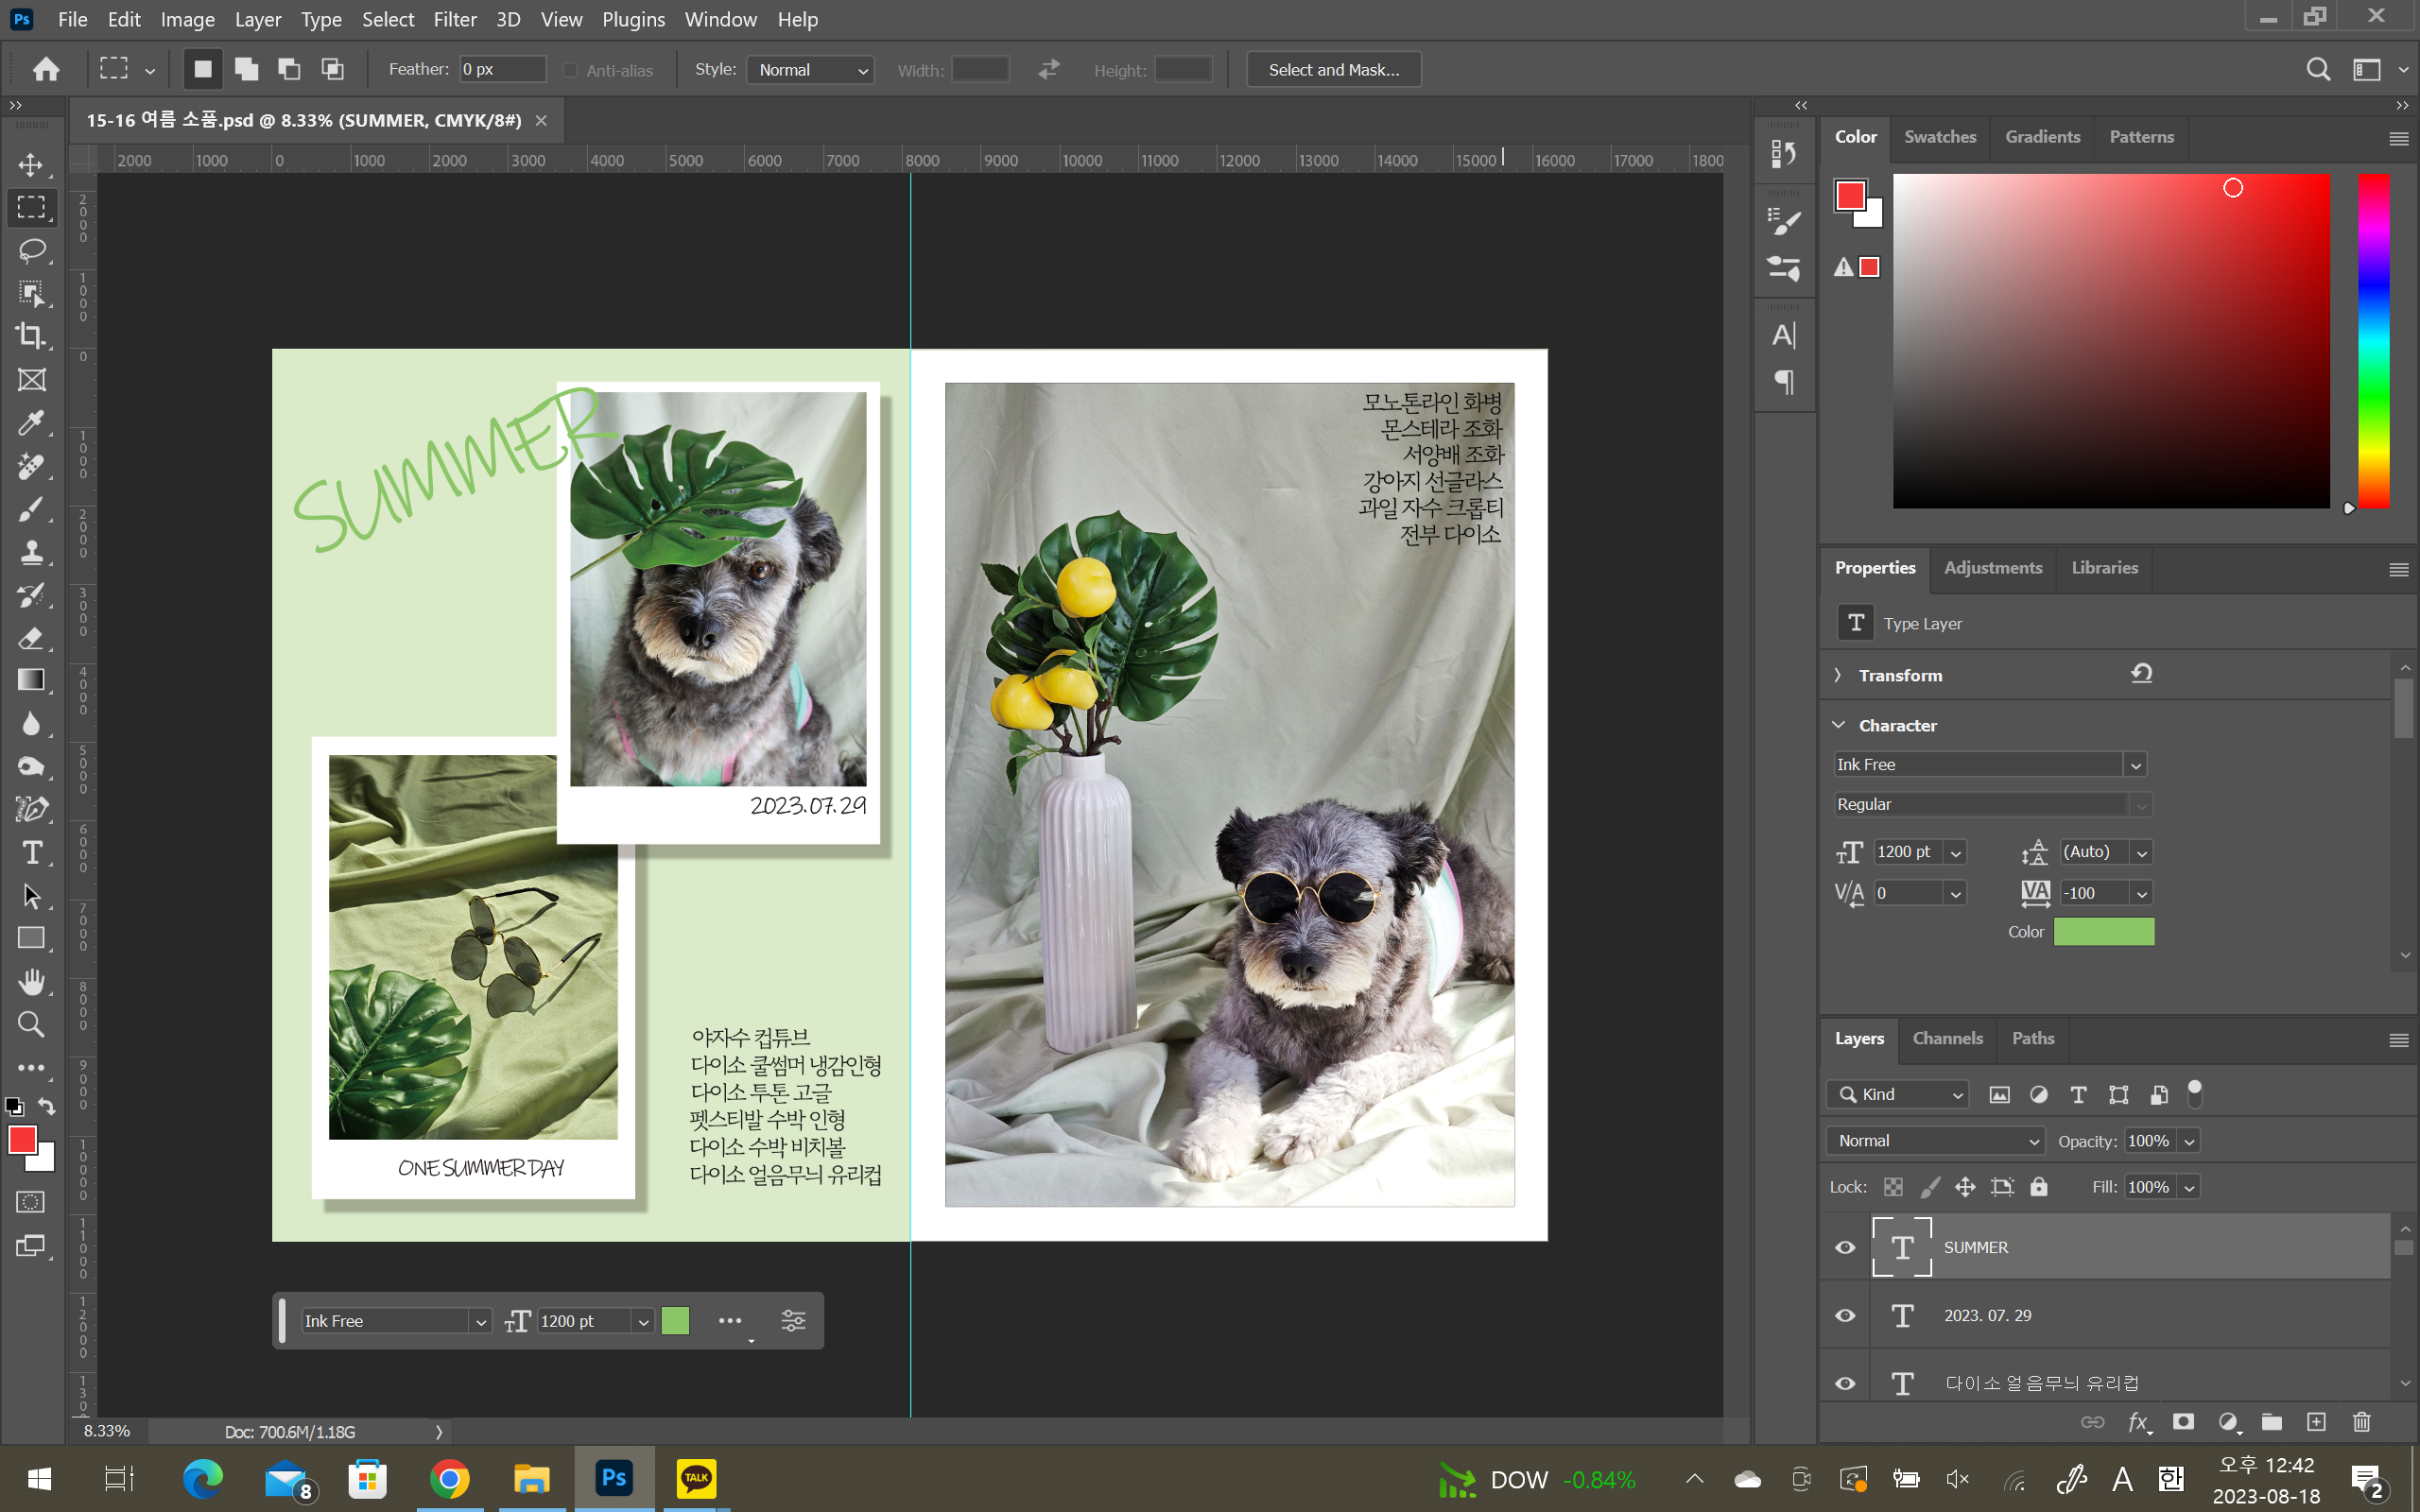Open the Paragraph panel icon

[x=1784, y=382]
